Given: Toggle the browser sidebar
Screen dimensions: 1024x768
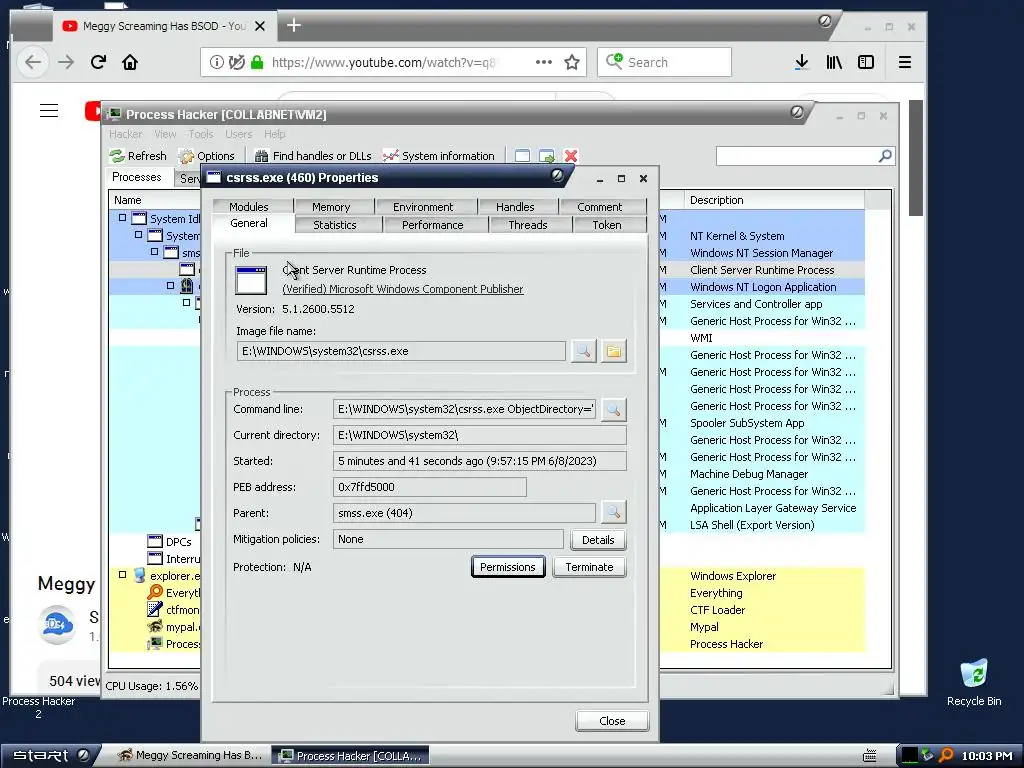Looking at the screenshot, I should [866, 63].
